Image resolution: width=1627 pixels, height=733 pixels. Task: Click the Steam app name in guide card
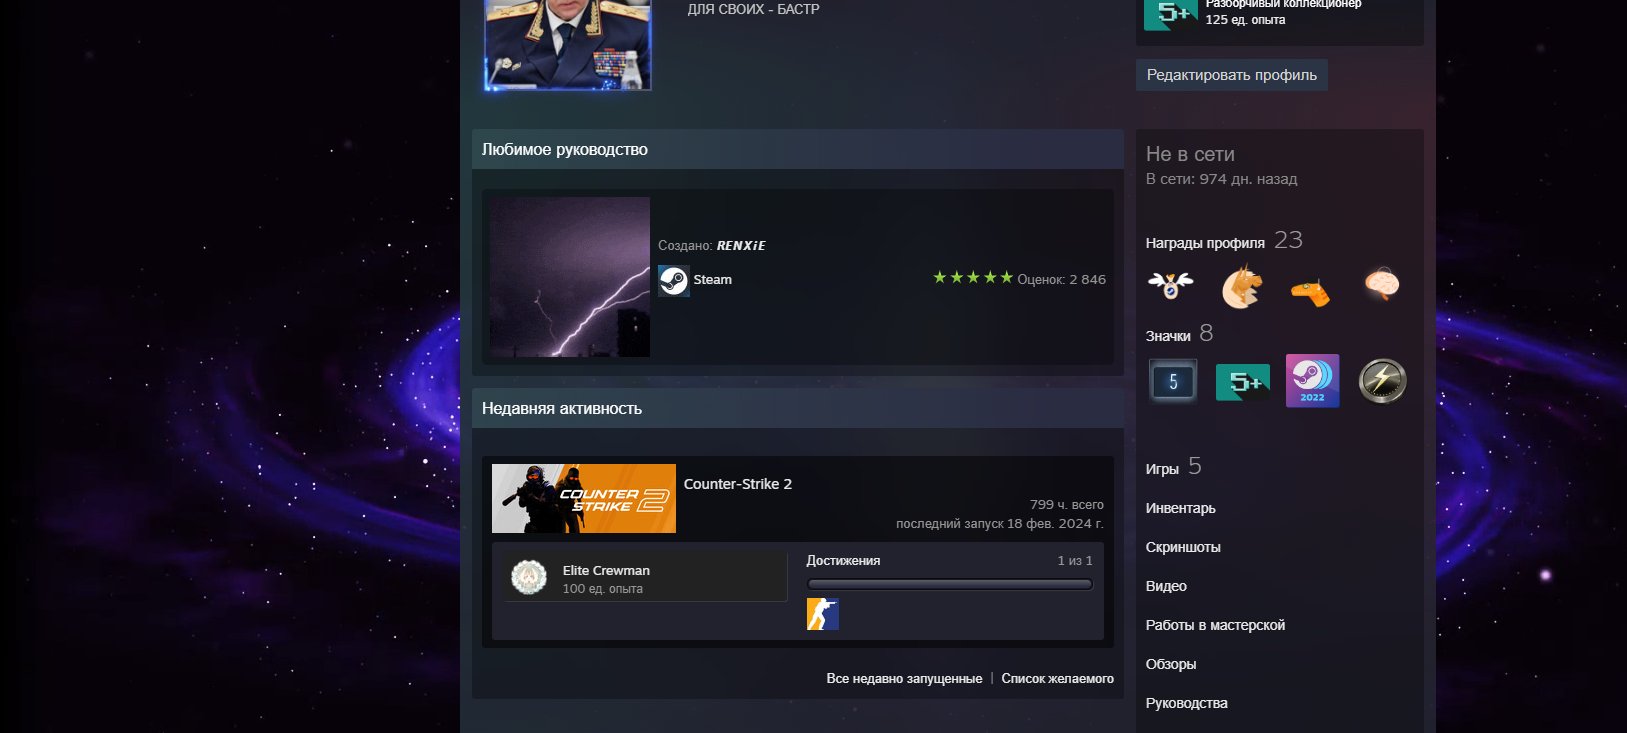point(713,280)
